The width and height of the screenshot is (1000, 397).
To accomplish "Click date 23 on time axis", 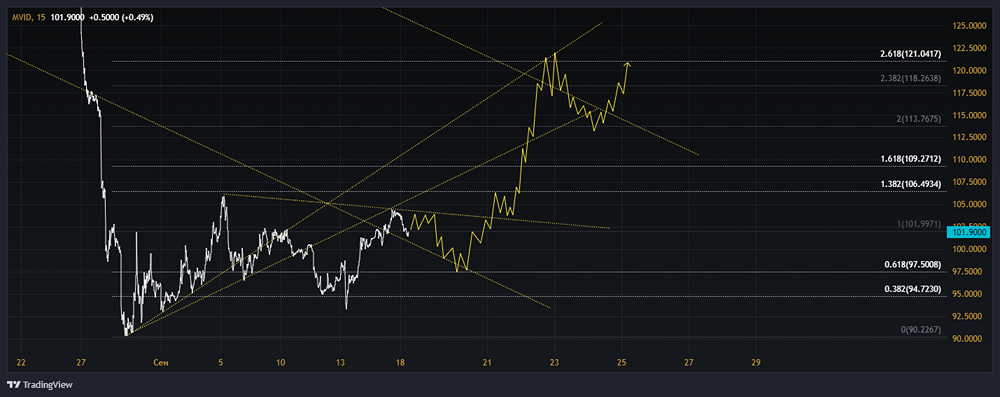I will tap(554, 363).
